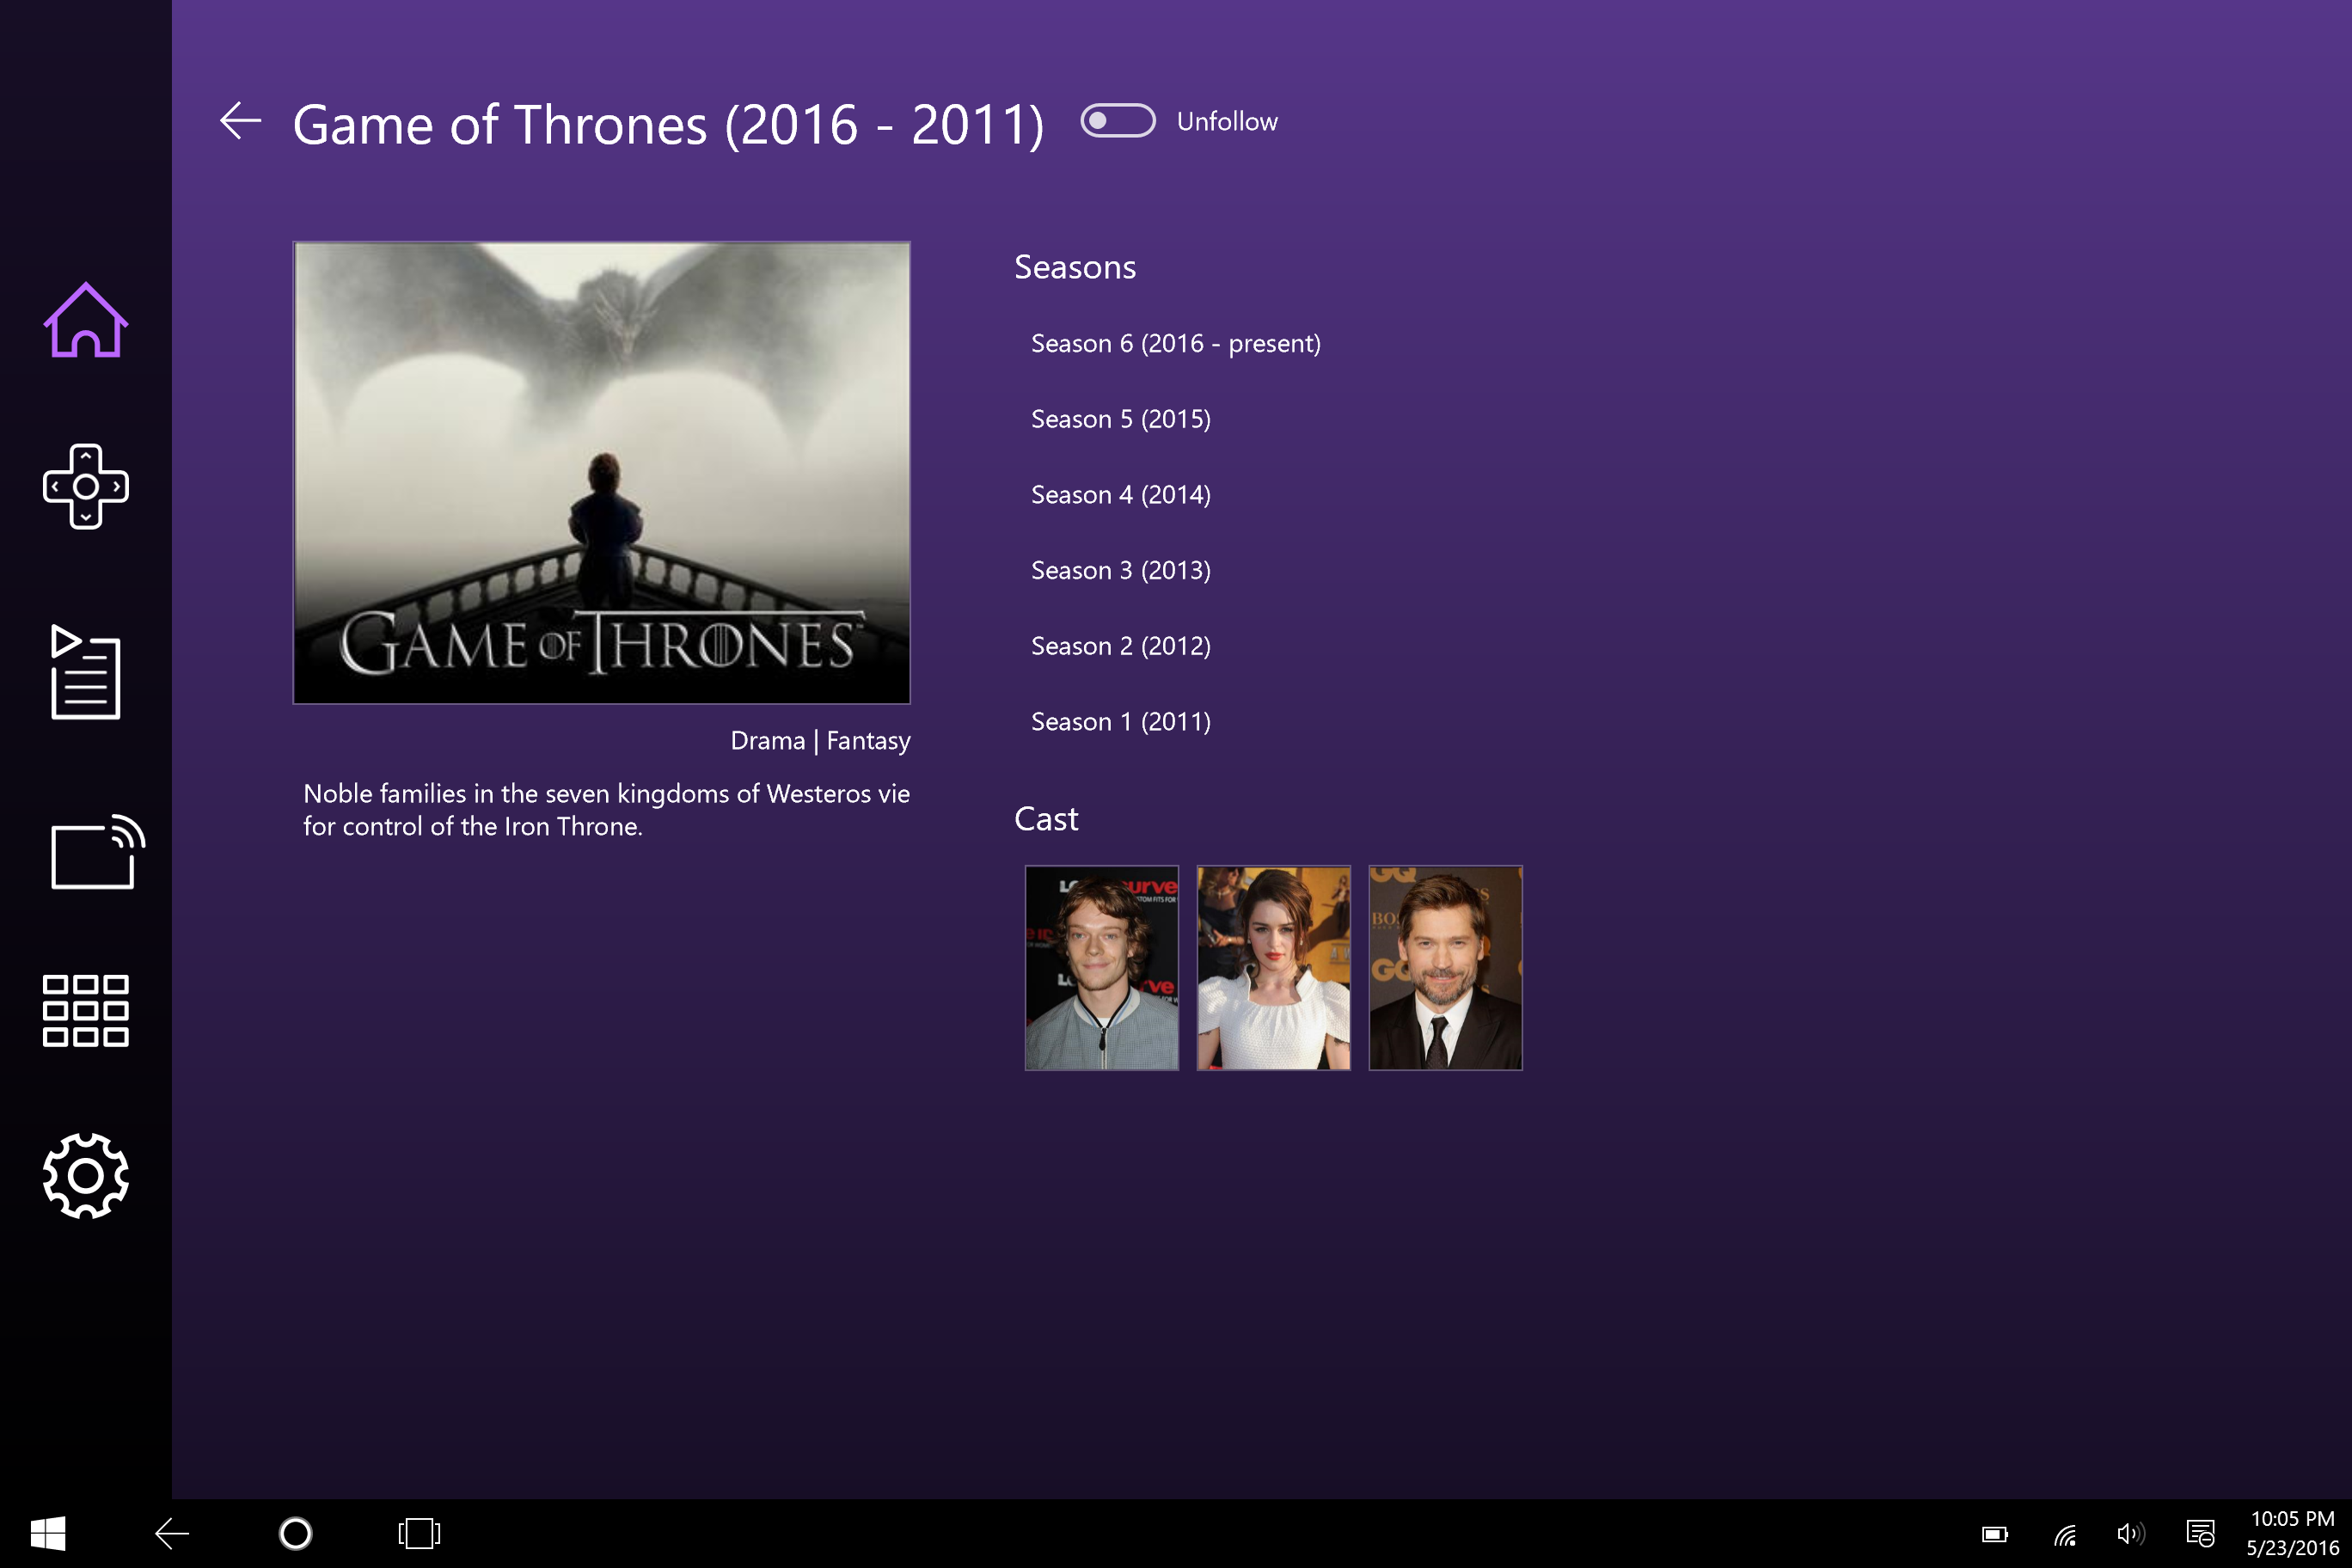Click the title 'Game of Thrones (2016 - 2011)'
This screenshot has width=2352, height=1568.
coord(668,125)
